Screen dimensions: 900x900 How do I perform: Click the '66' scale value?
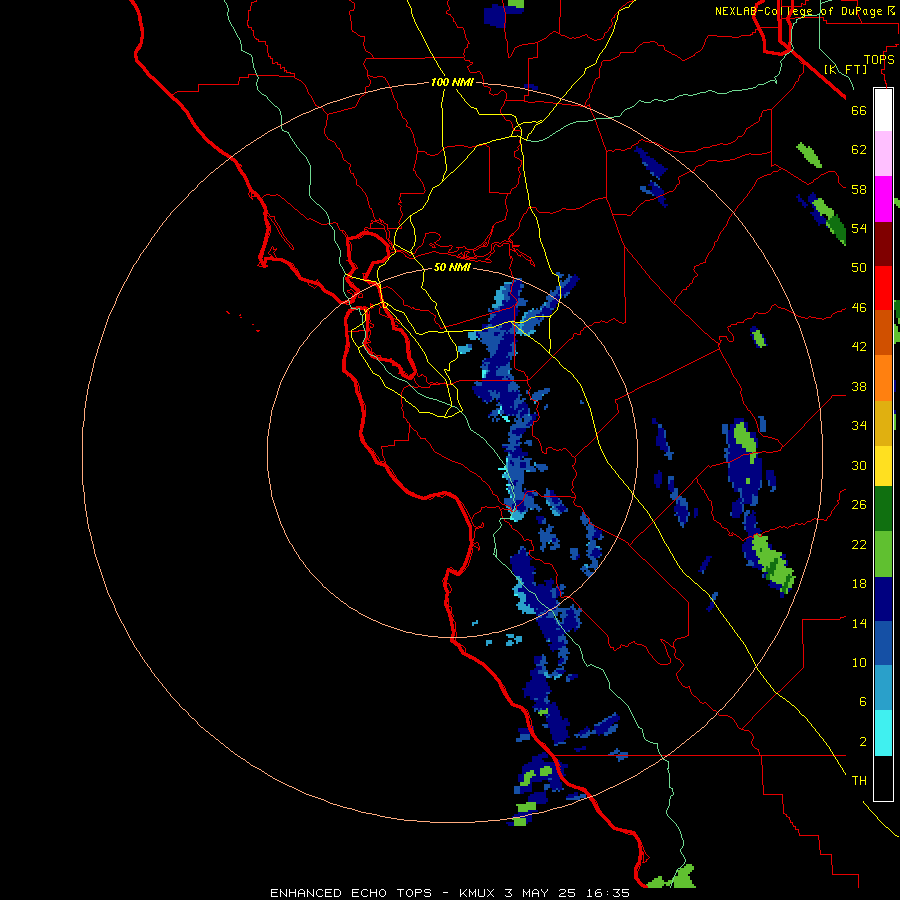coord(859,110)
